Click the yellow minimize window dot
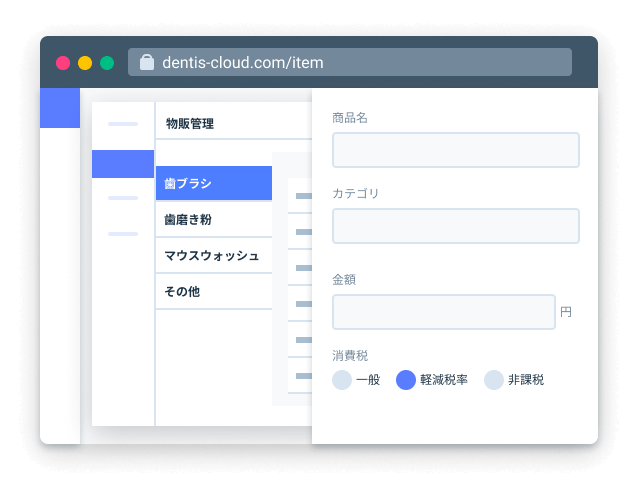The width and height of the screenshot is (640, 480). point(85,63)
